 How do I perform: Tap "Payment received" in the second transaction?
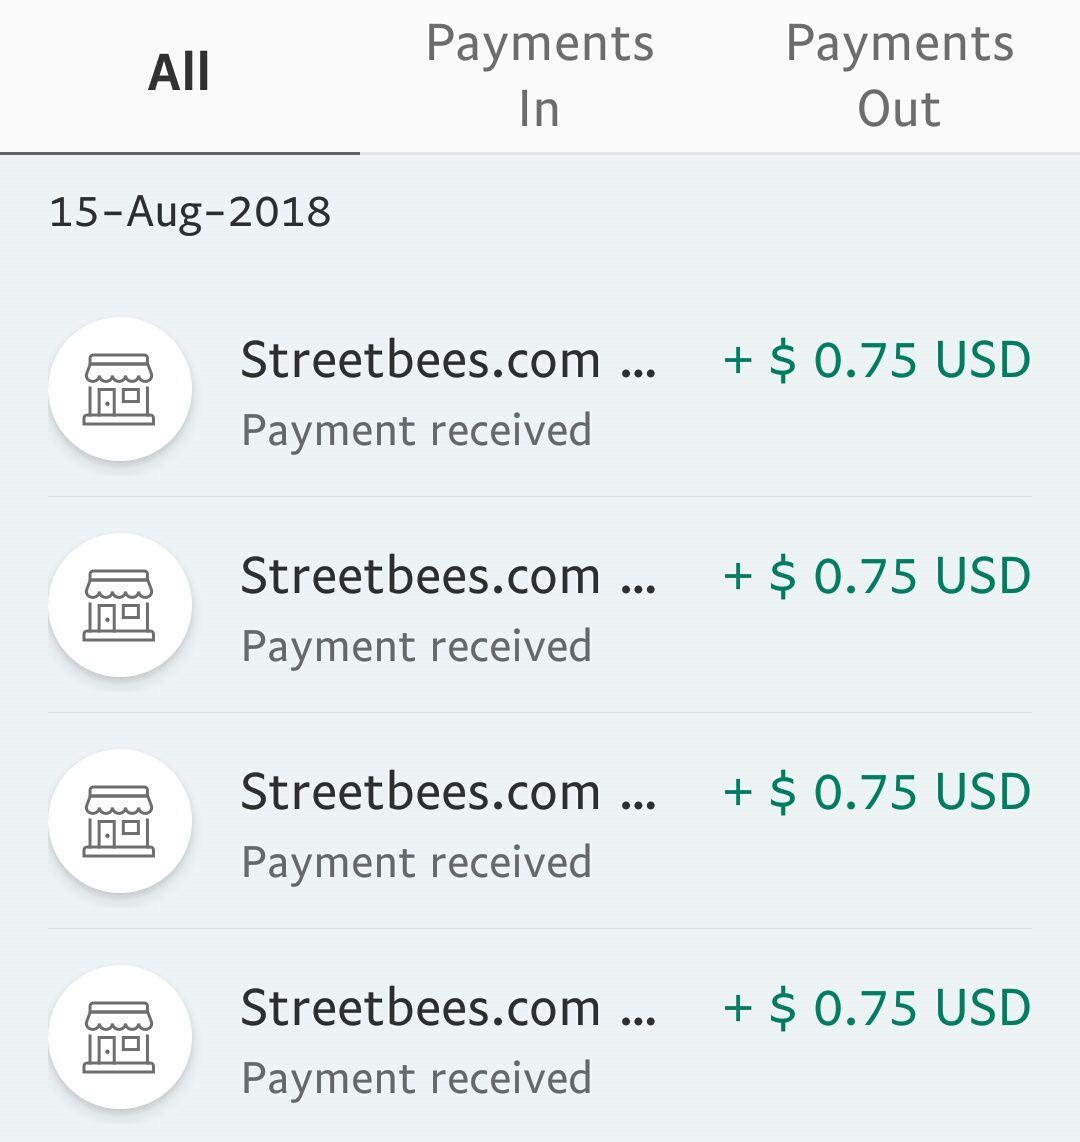(x=416, y=647)
